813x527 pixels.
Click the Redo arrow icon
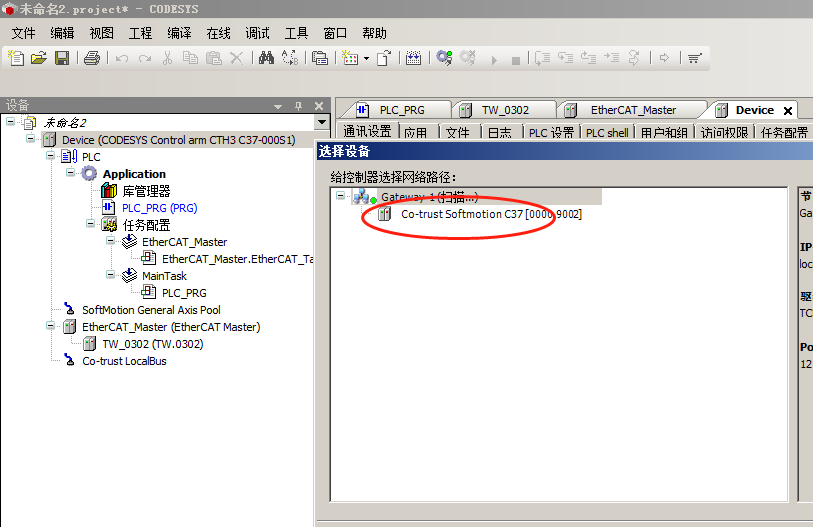145,59
